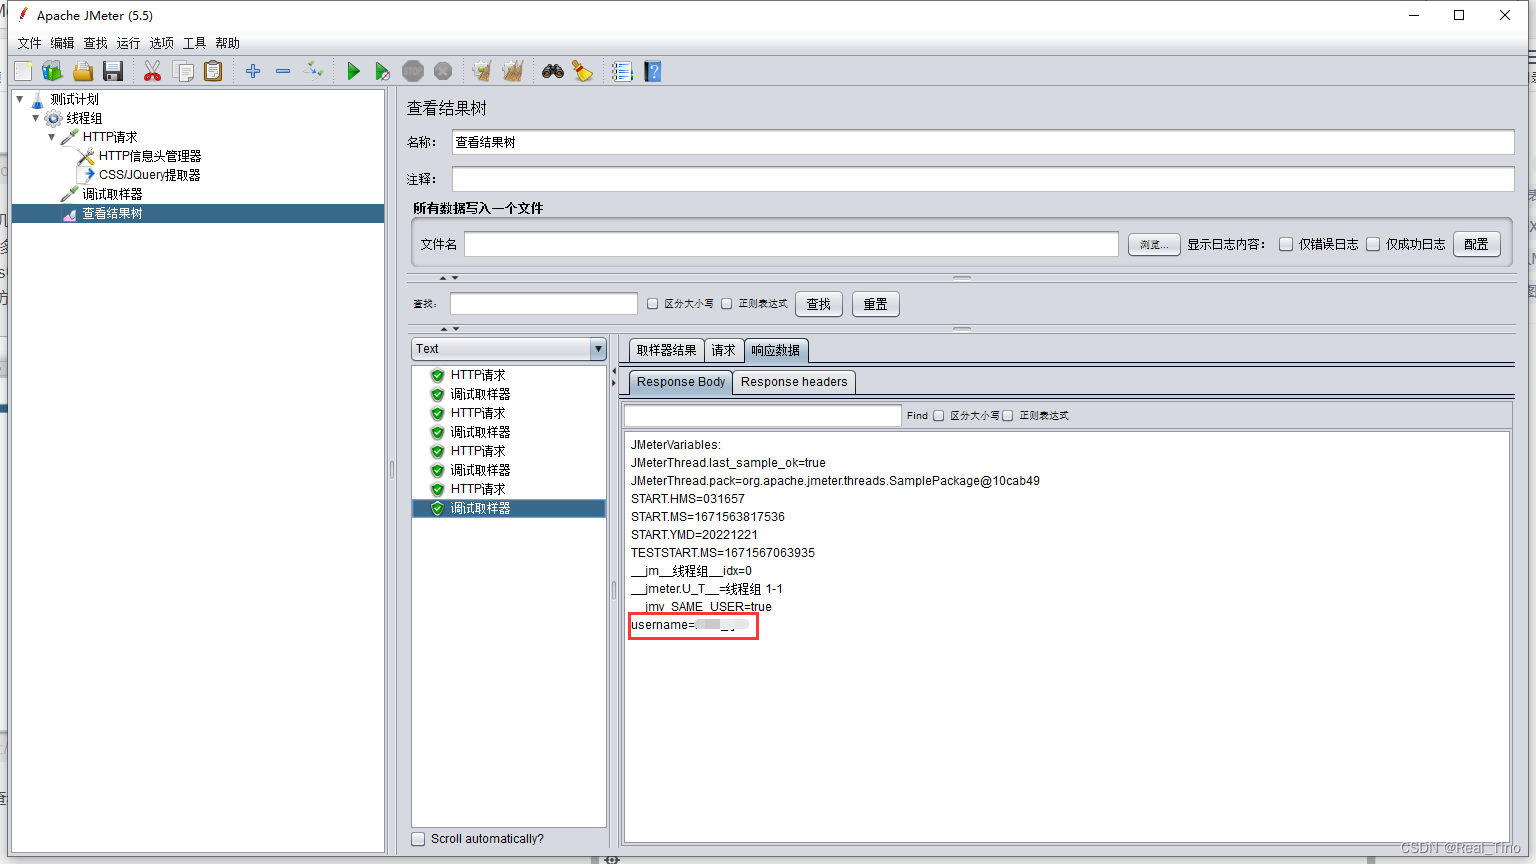Click the Toggle enable/disable toolbar icon
This screenshot has width=1536, height=864.
click(314, 71)
